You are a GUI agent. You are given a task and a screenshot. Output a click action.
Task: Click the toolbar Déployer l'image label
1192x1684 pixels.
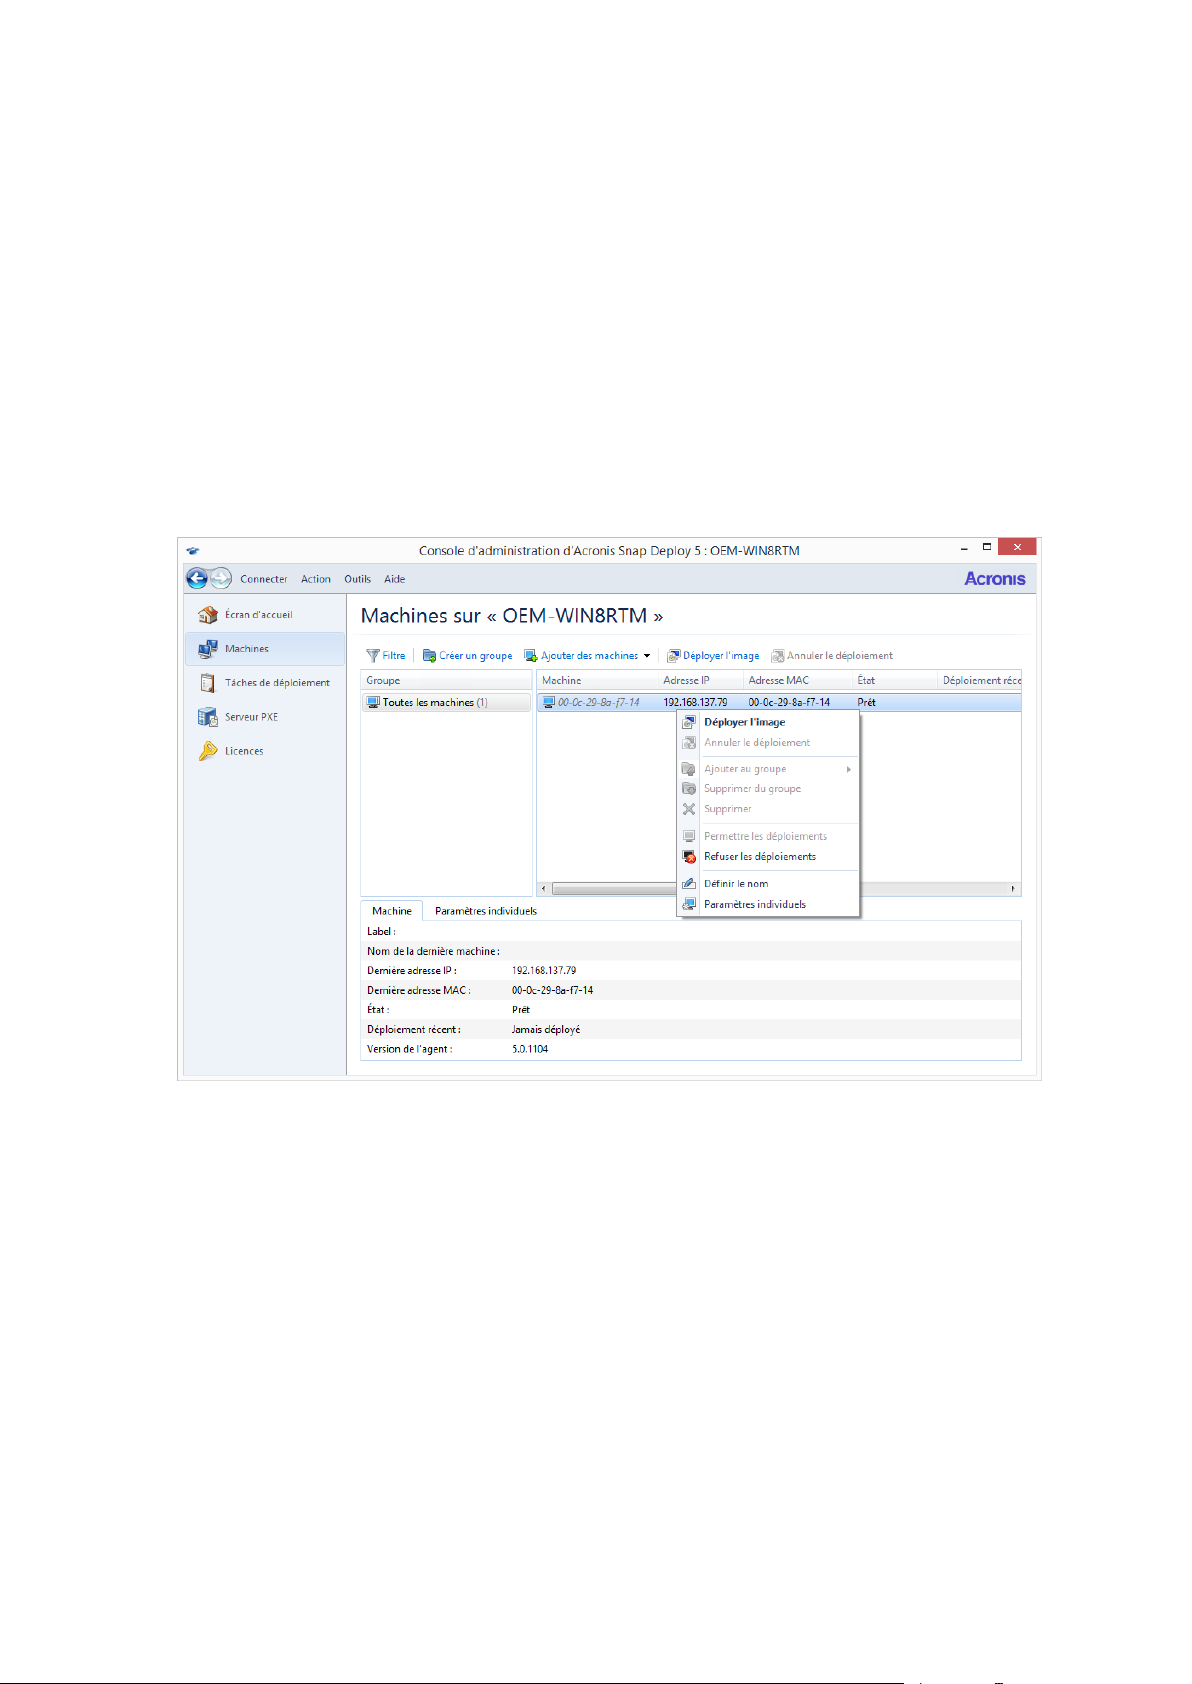pos(721,656)
